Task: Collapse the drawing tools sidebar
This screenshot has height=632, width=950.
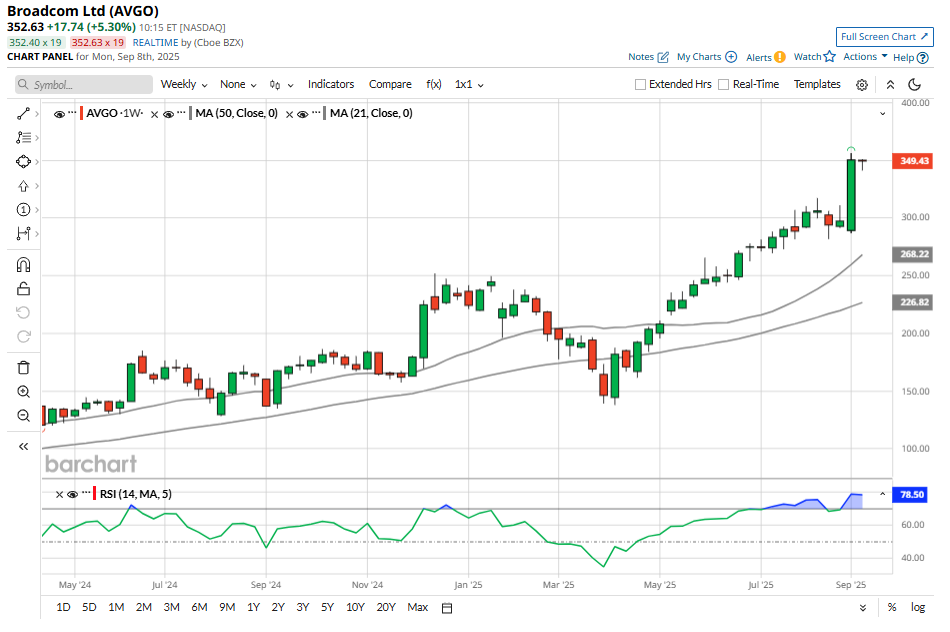Action: 23,447
